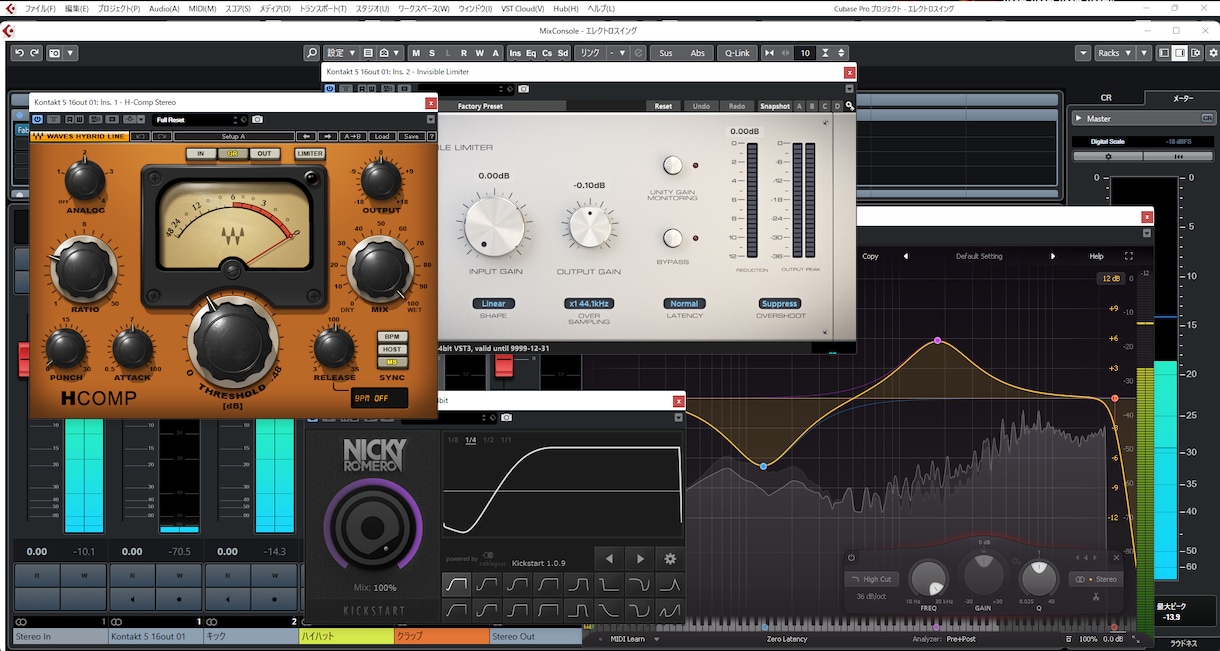The width and height of the screenshot is (1220, 651).
Task: Click the redo arrow in the MixConsole toolbar
Action: pyautogui.click(x=35, y=53)
